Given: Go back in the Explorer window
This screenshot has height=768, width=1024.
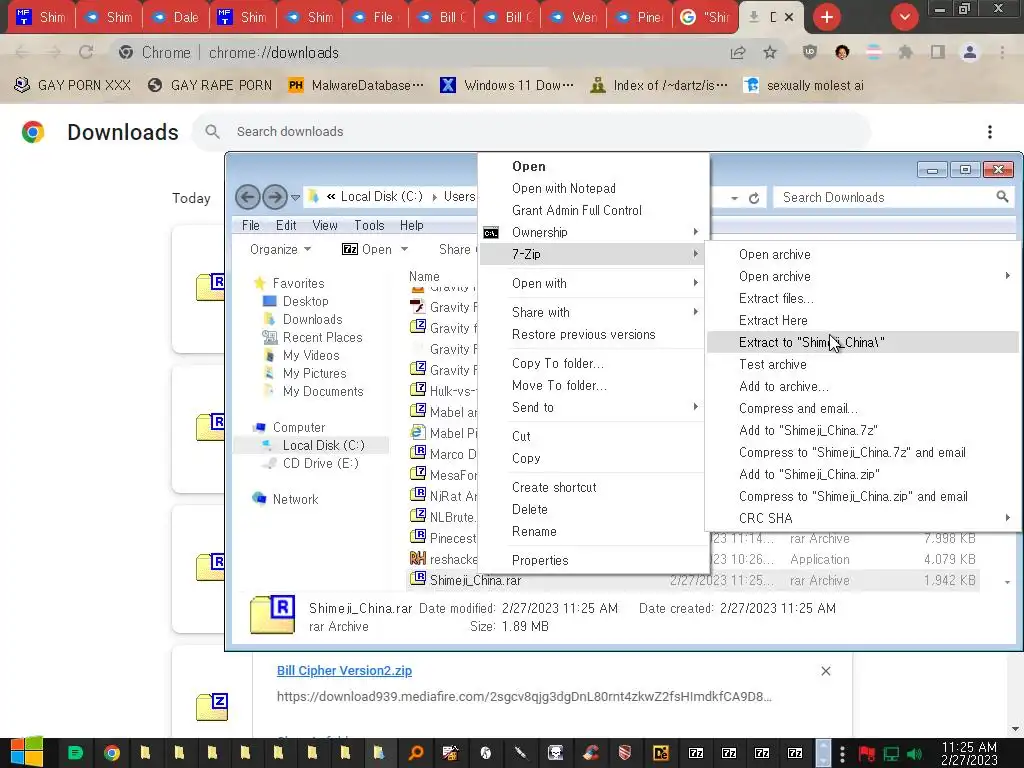Looking at the screenshot, I should (248, 197).
